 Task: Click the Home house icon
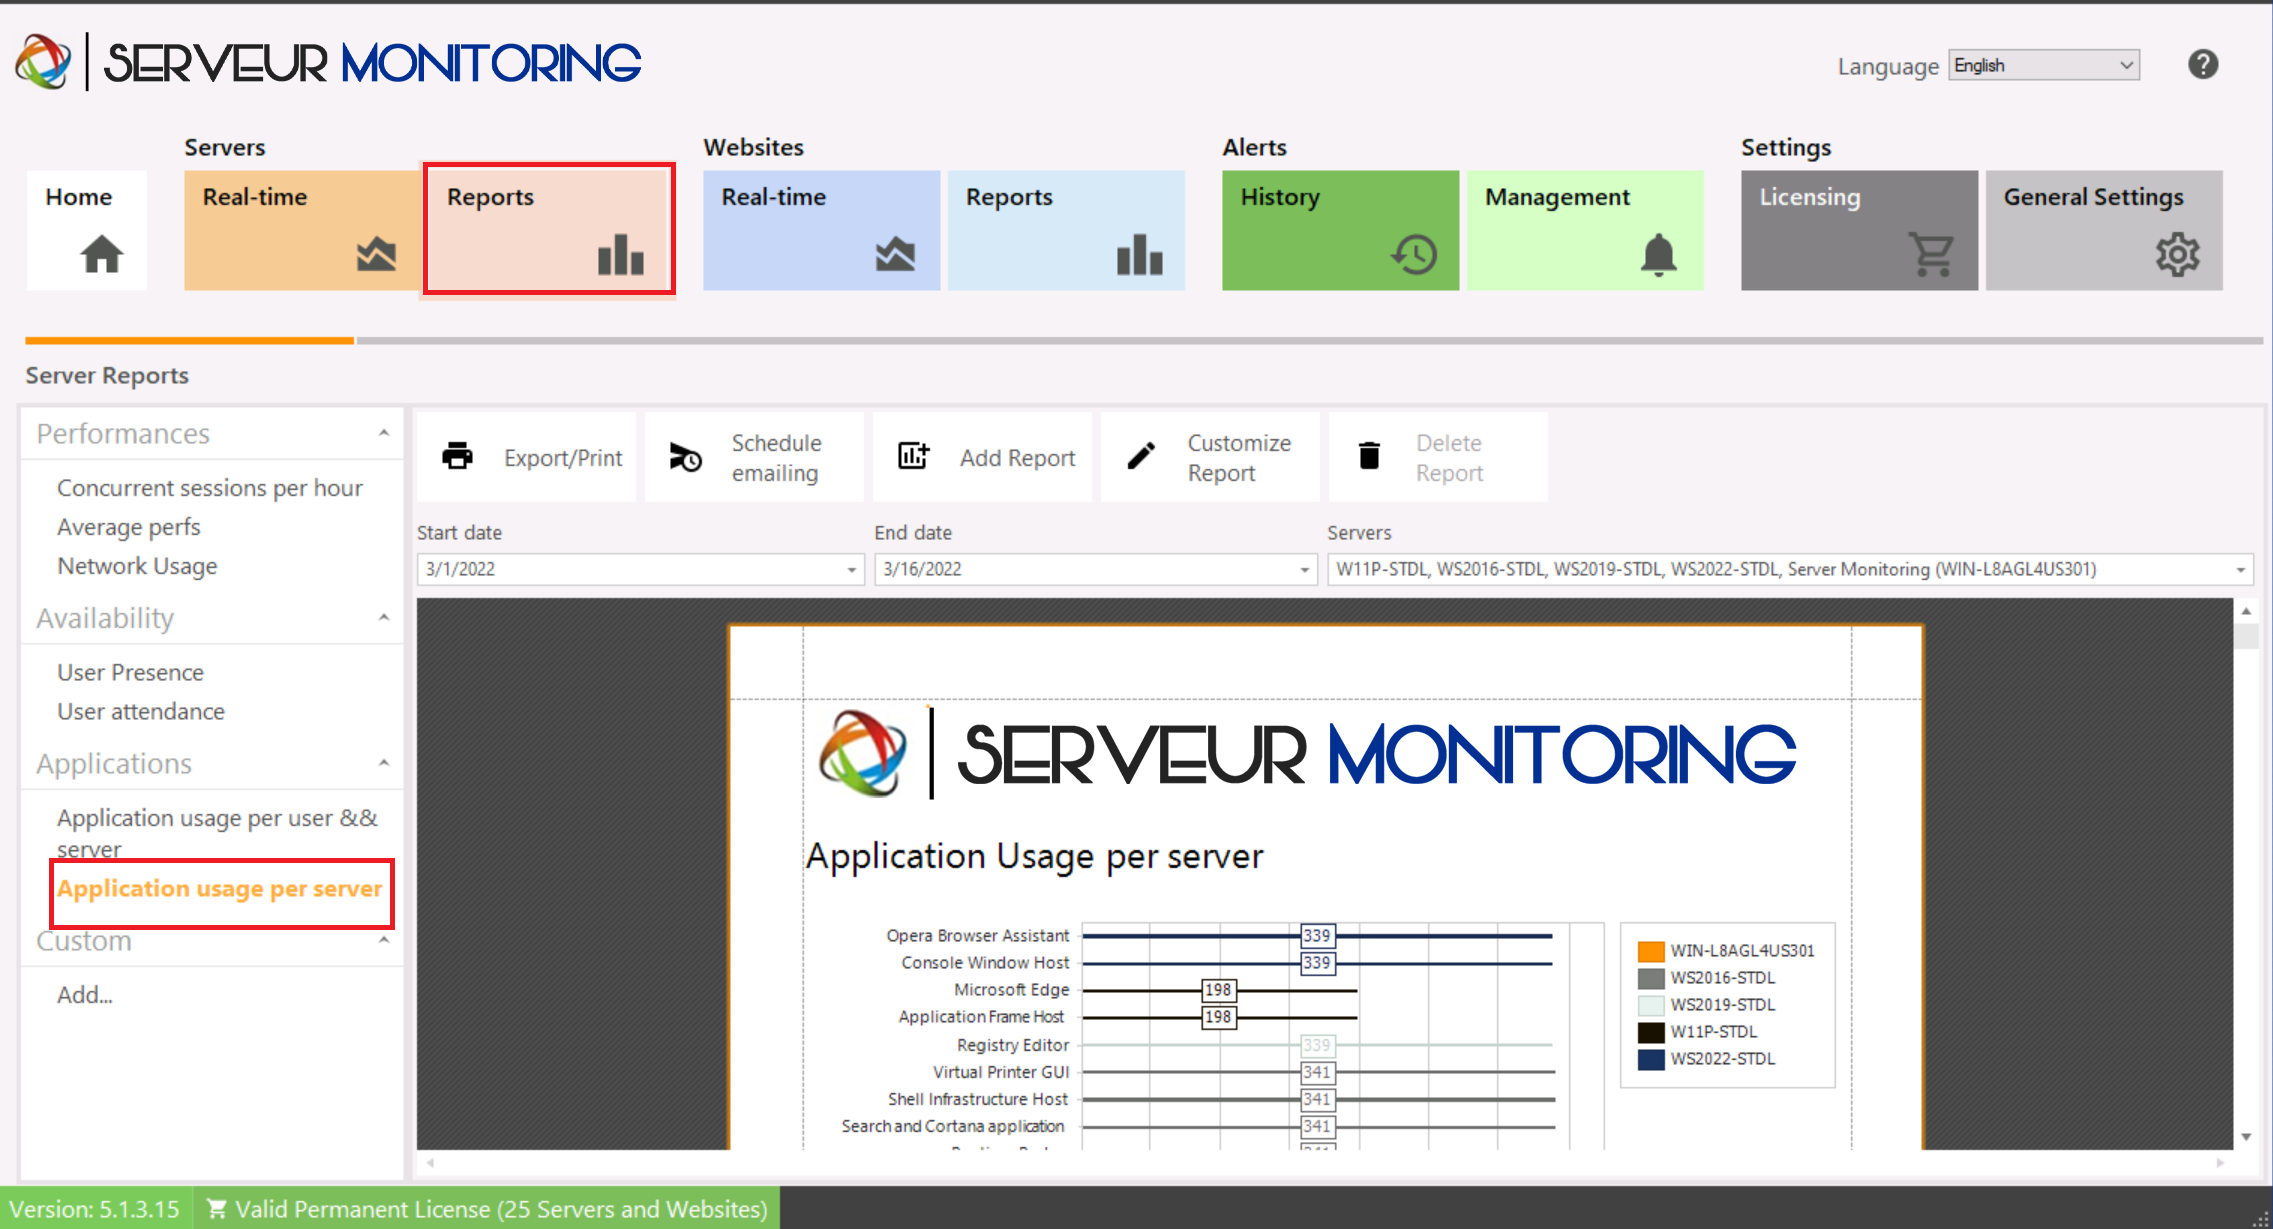(102, 254)
